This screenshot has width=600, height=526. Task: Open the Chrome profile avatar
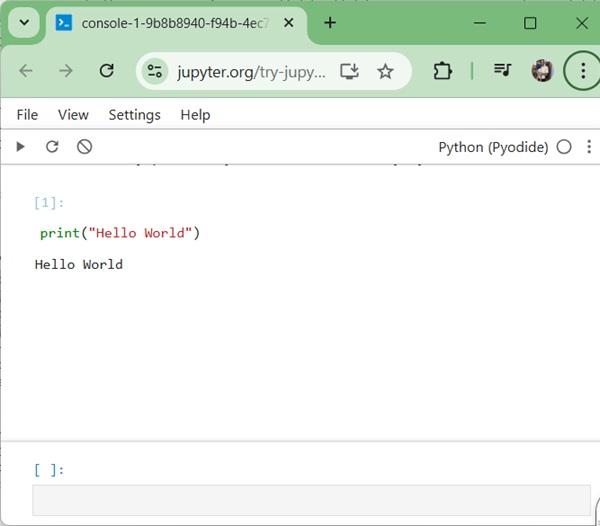tap(542, 70)
